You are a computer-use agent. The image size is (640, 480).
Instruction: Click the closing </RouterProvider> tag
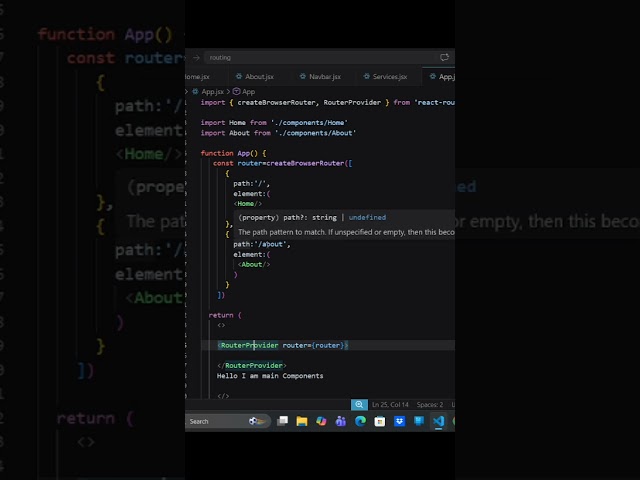[251, 365]
